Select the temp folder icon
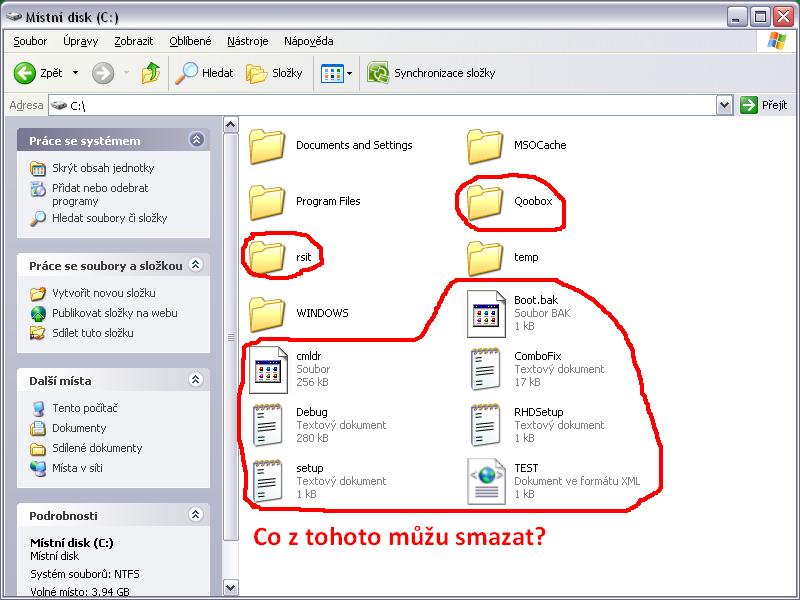This screenshot has width=800, height=600. (x=484, y=259)
